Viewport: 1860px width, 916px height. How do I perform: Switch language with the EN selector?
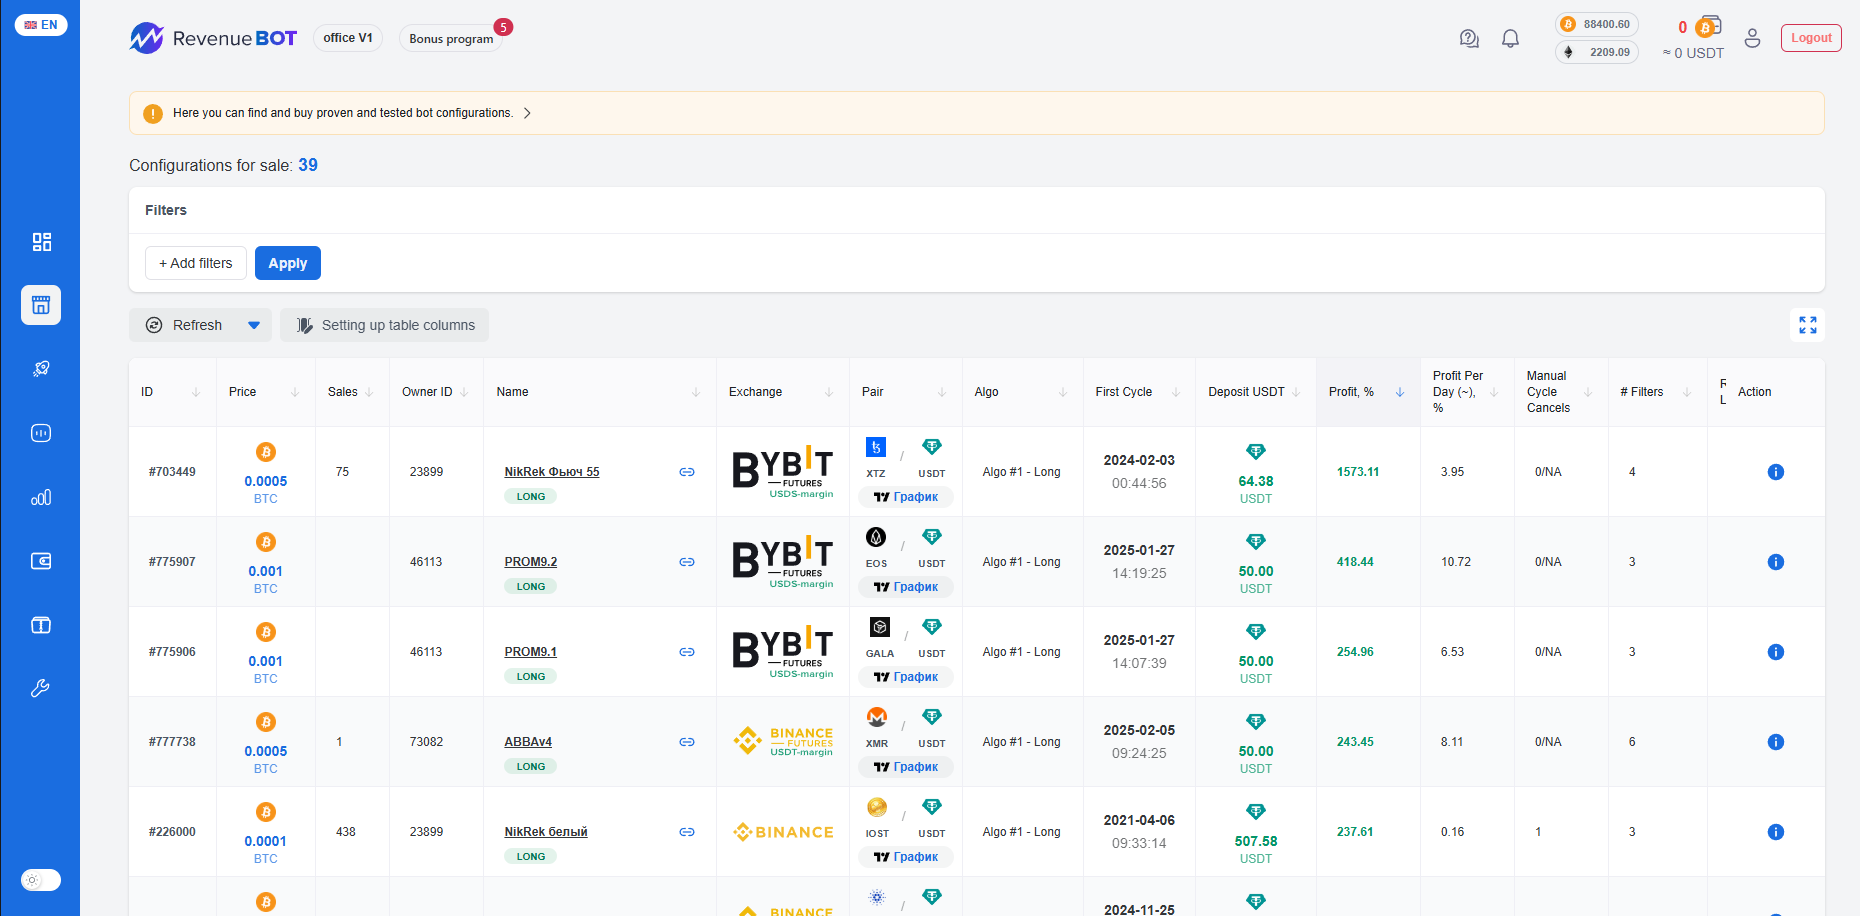41,25
